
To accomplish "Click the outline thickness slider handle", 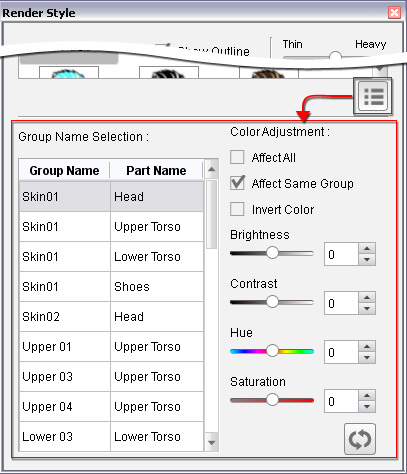I will pos(336,56).
